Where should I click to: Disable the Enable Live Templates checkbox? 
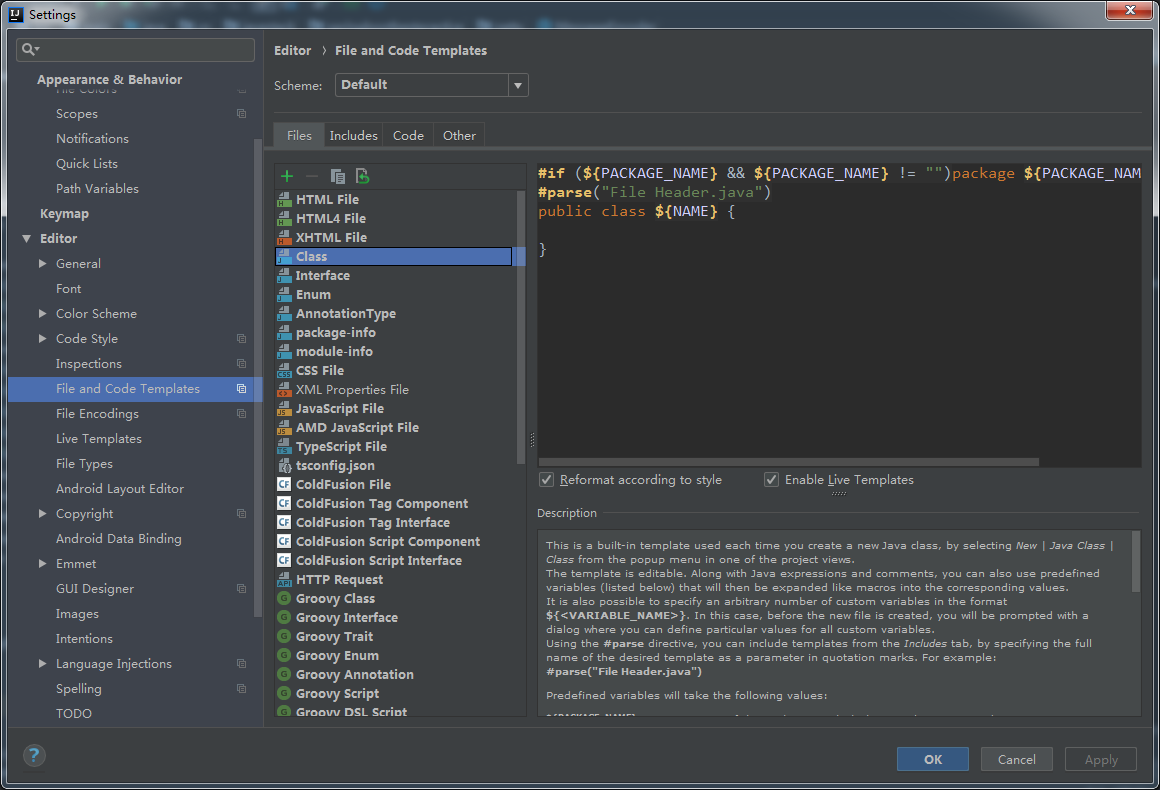tap(771, 480)
